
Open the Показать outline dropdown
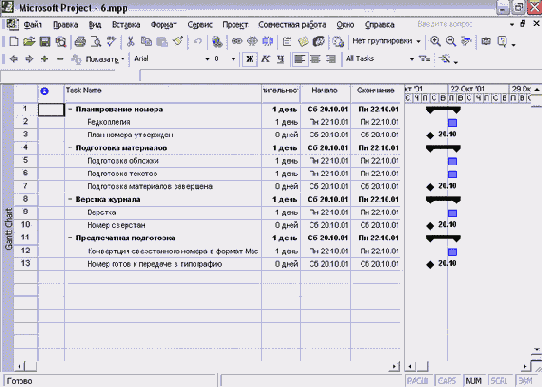click(104, 59)
